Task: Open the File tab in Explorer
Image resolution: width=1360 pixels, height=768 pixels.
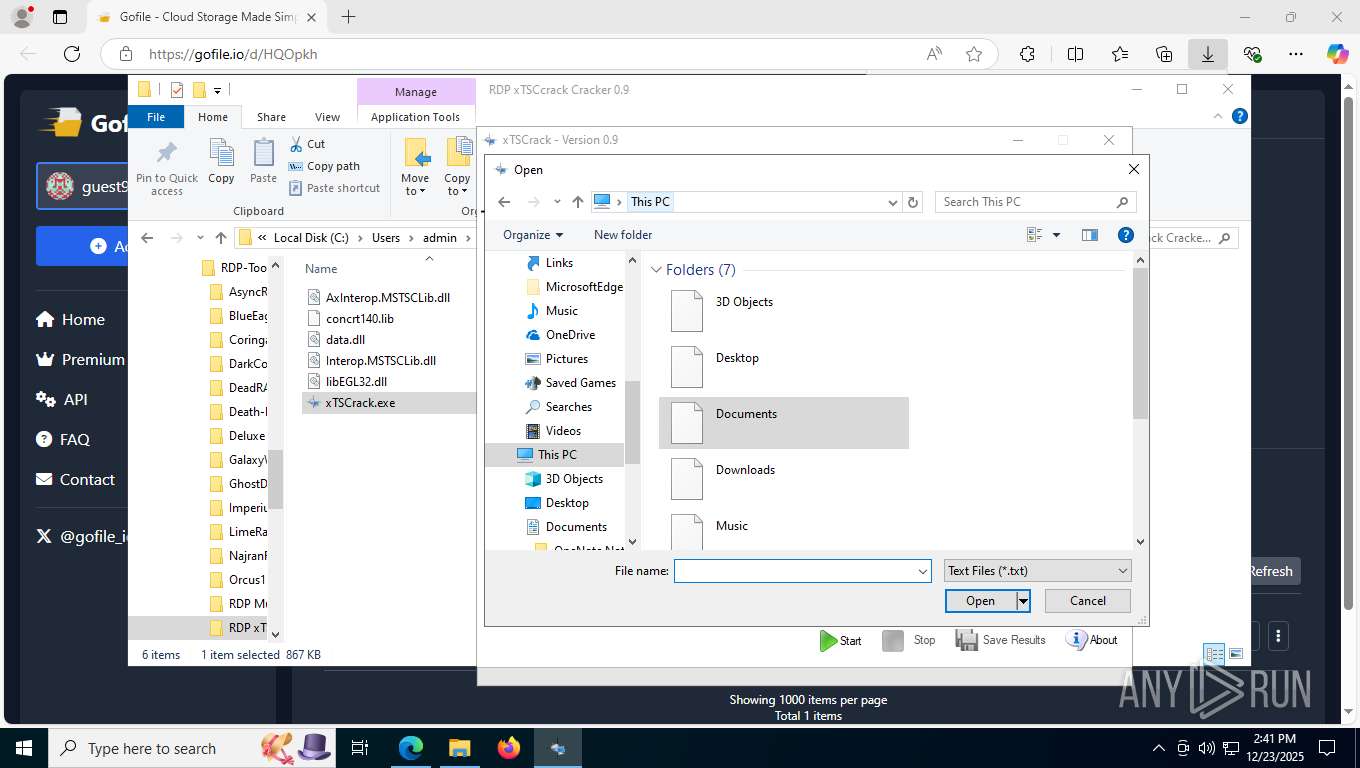Action: (x=156, y=117)
